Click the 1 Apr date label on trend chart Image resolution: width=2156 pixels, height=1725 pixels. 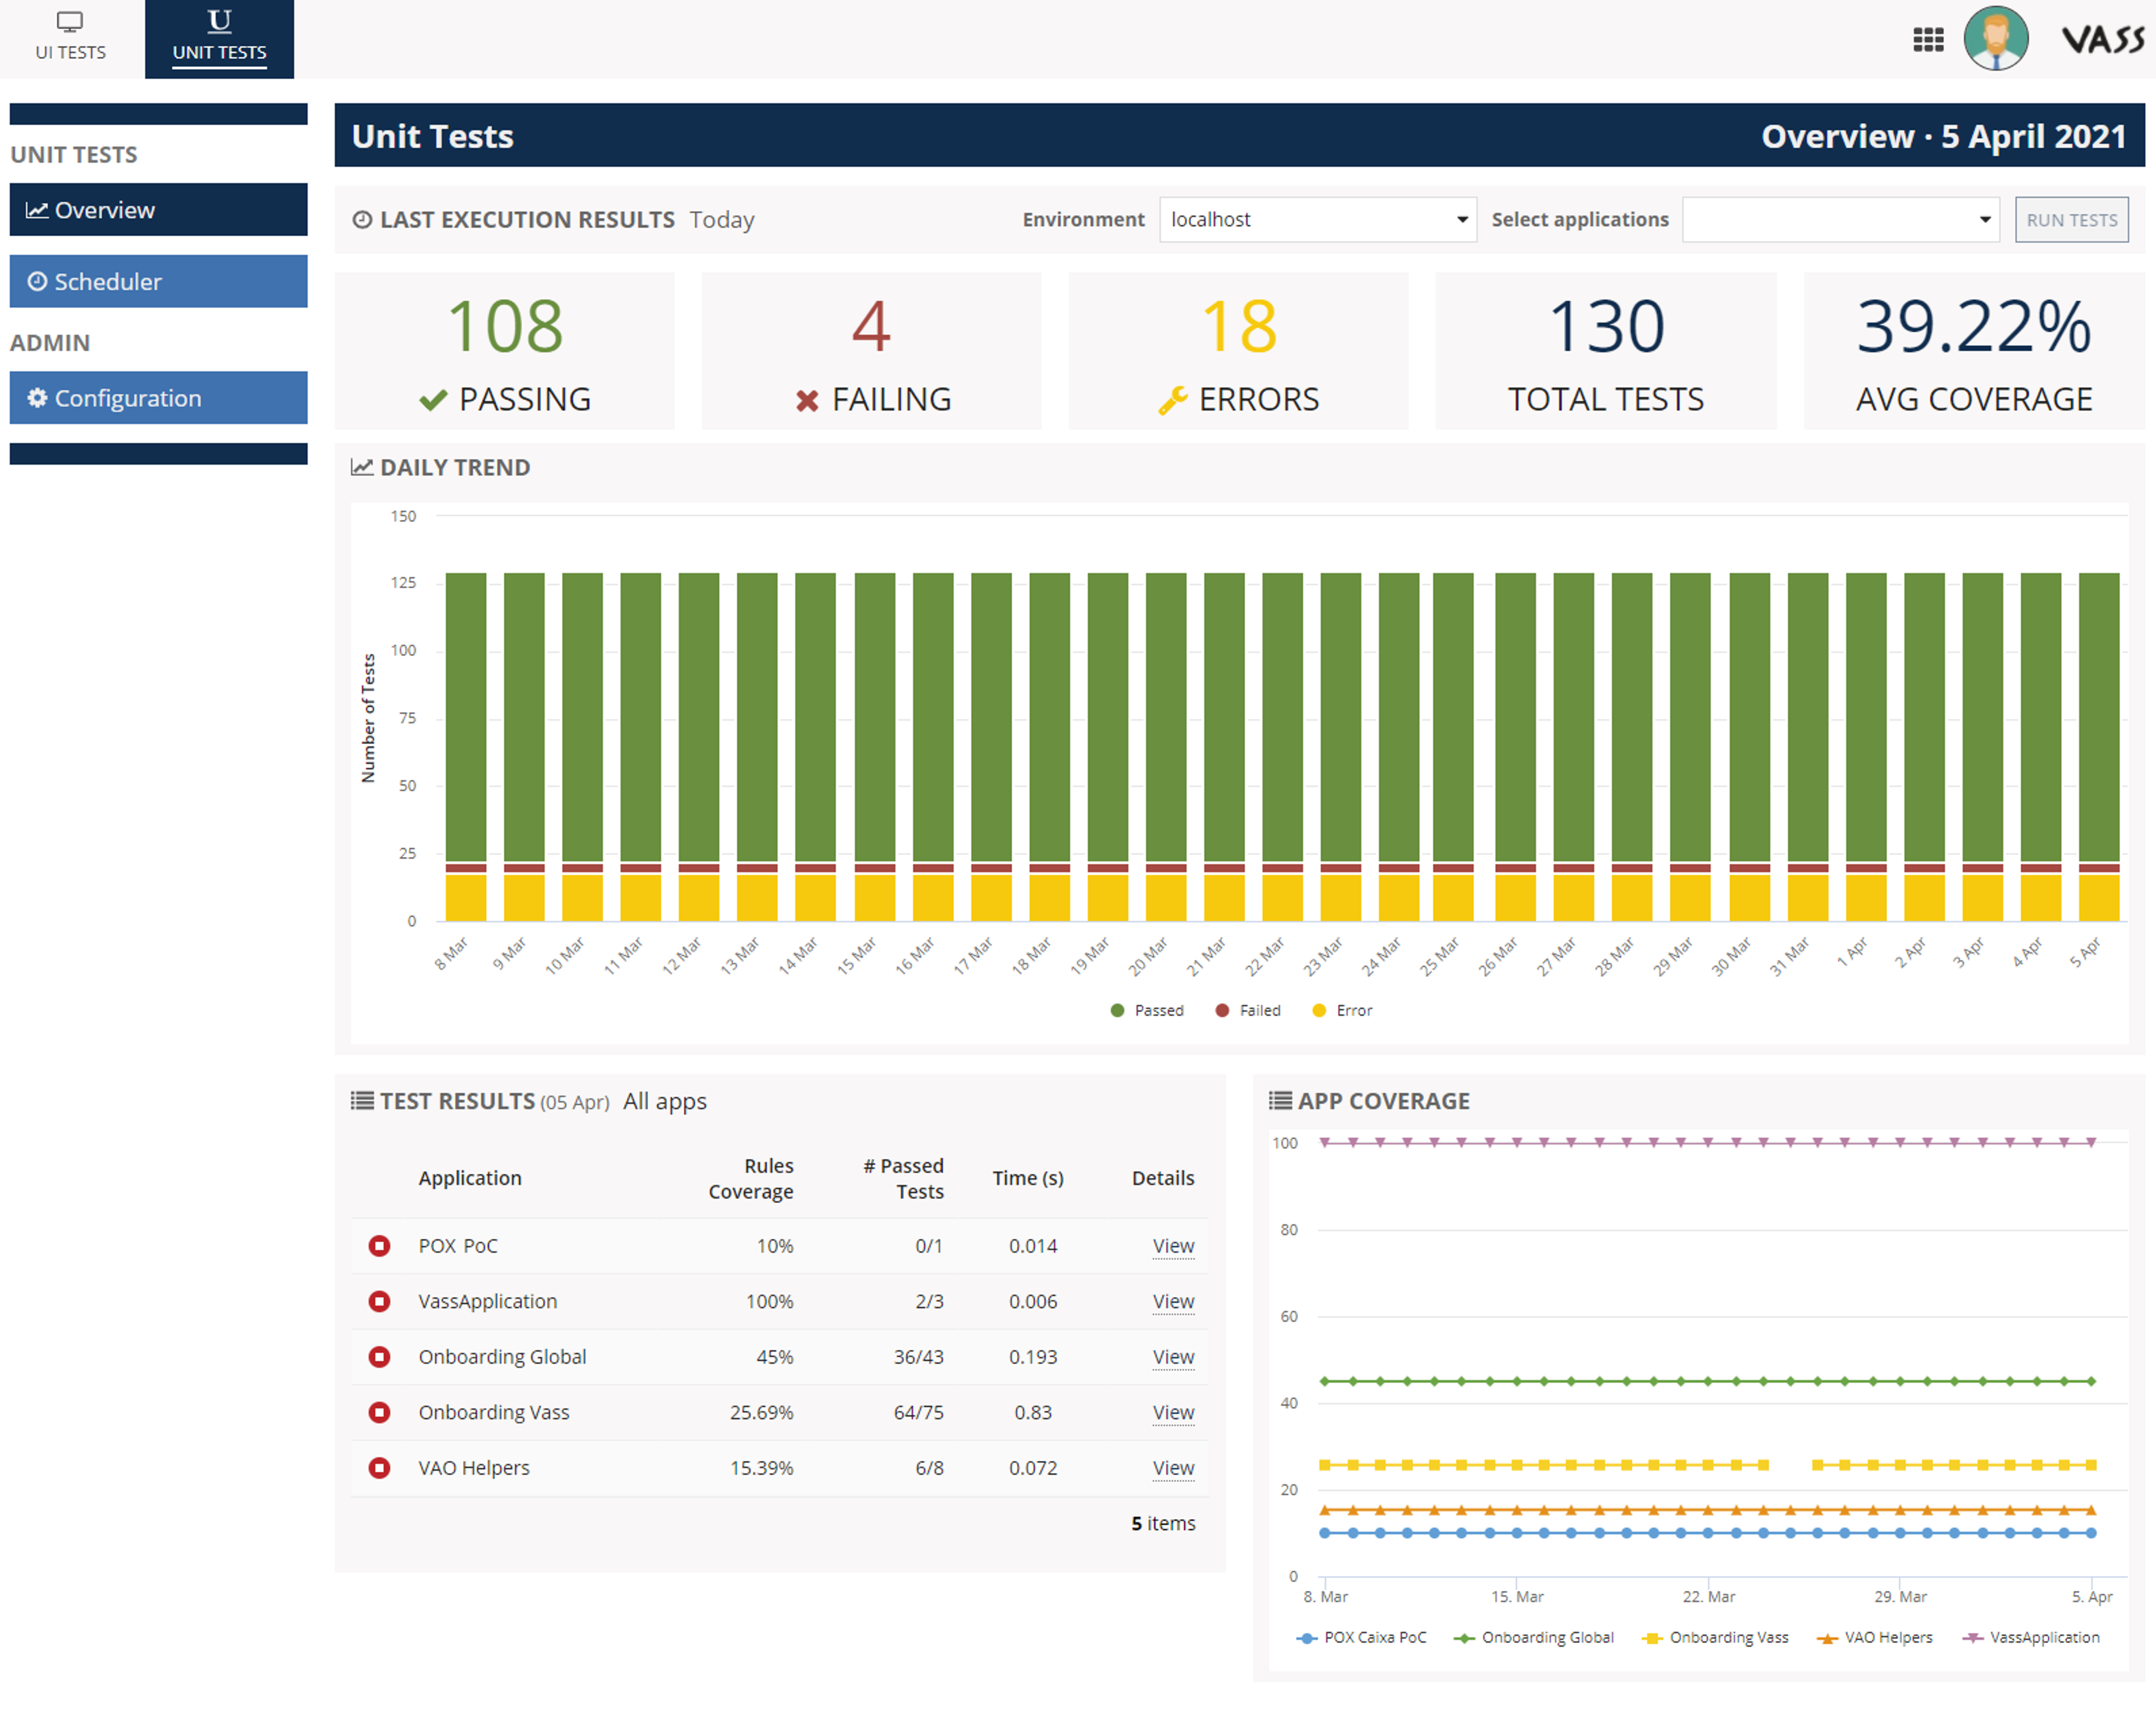click(x=1853, y=951)
